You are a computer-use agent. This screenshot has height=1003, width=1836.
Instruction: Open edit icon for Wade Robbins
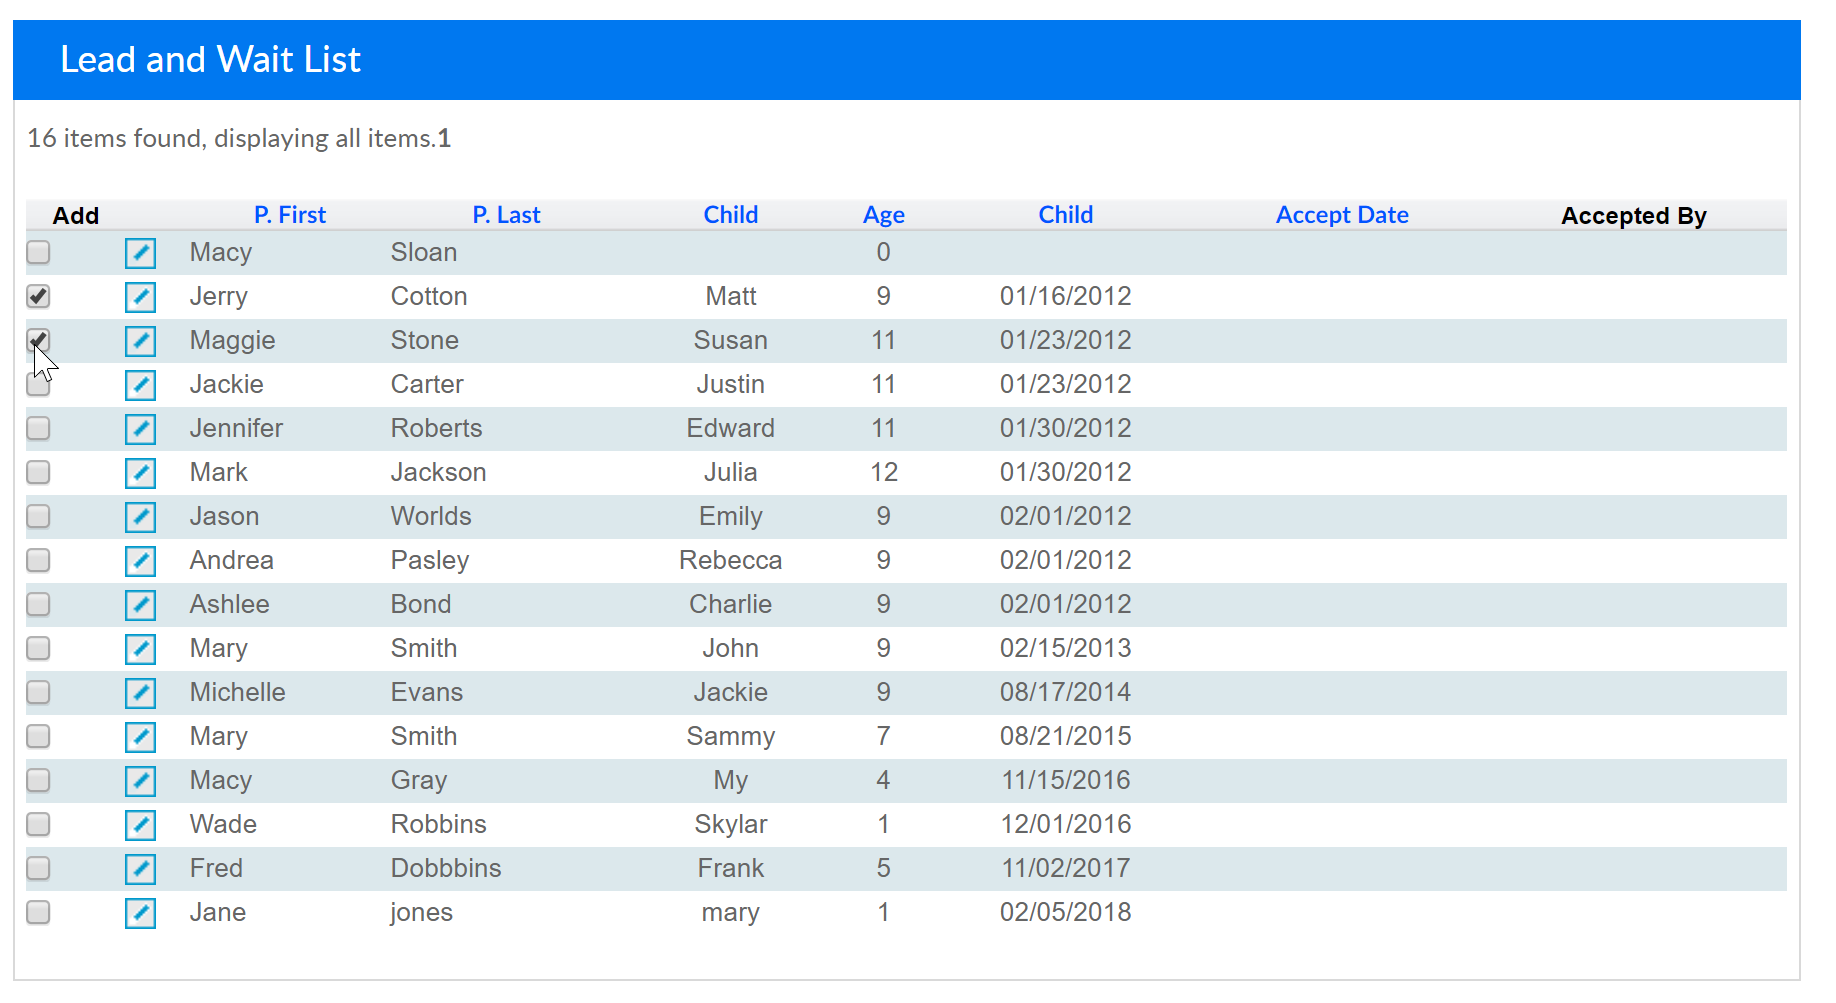pos(140,825)
